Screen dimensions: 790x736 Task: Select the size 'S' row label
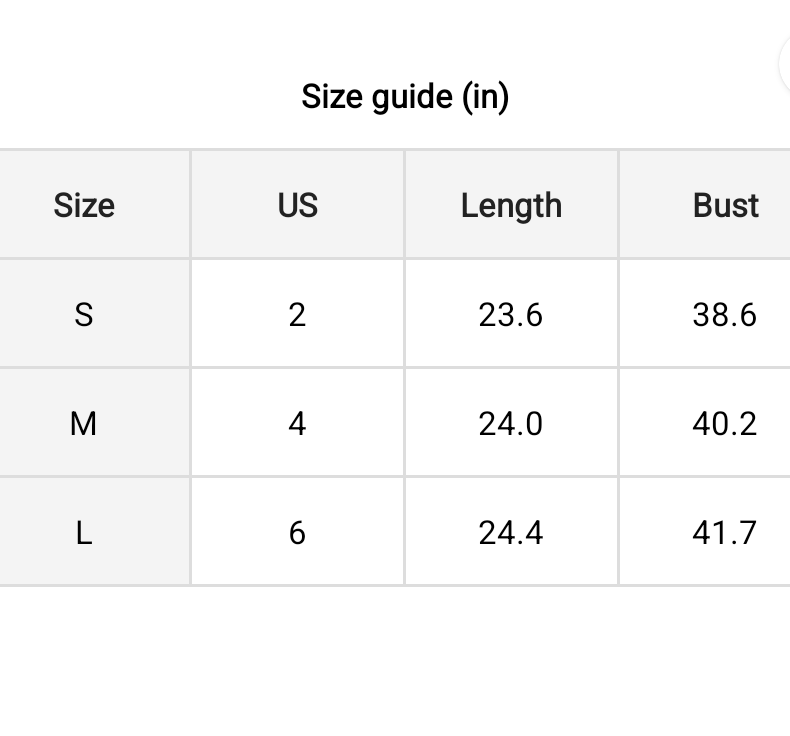(84, 315)
